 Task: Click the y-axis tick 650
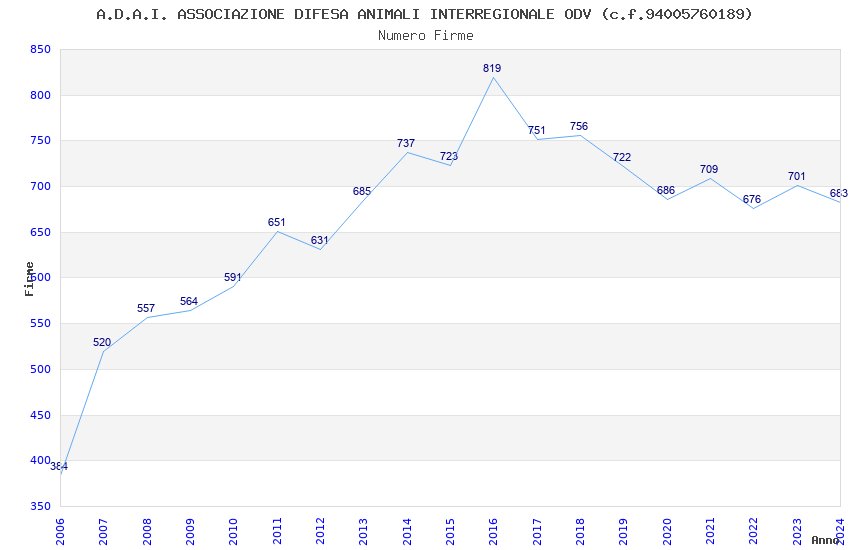(40, 232)
